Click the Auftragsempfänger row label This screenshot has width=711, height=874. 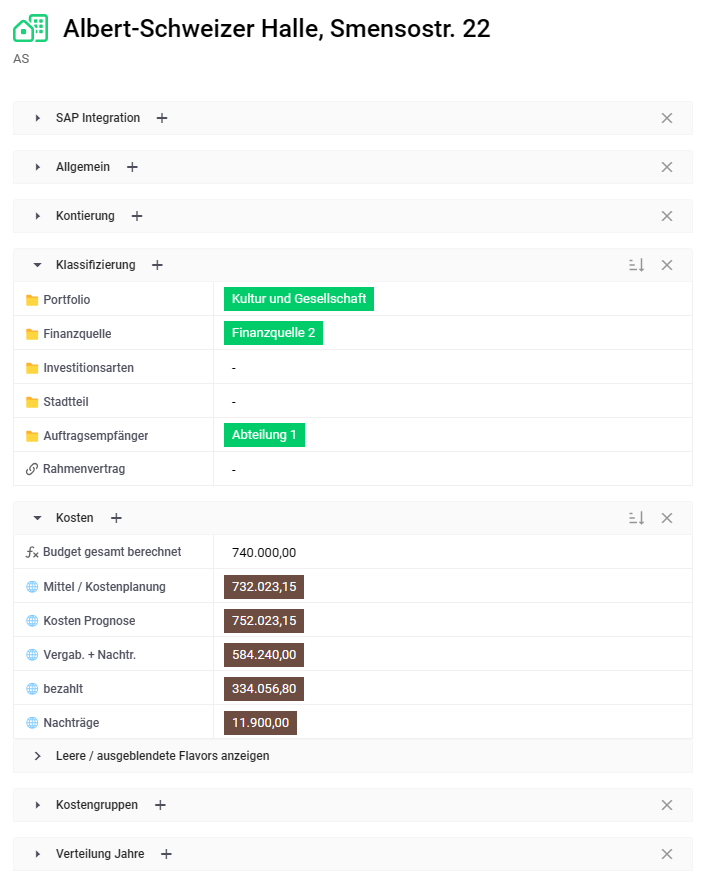96,436
